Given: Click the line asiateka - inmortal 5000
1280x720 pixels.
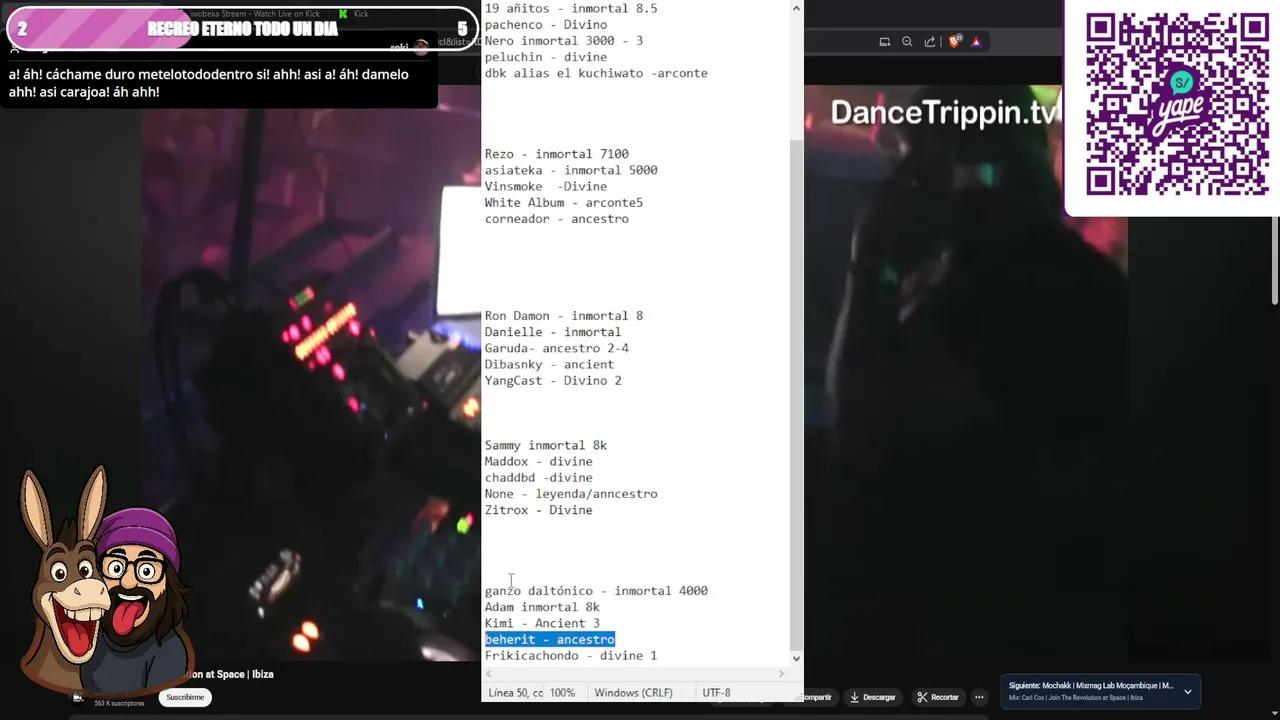Looking at the screenshot, I should [x=571, y=170].
